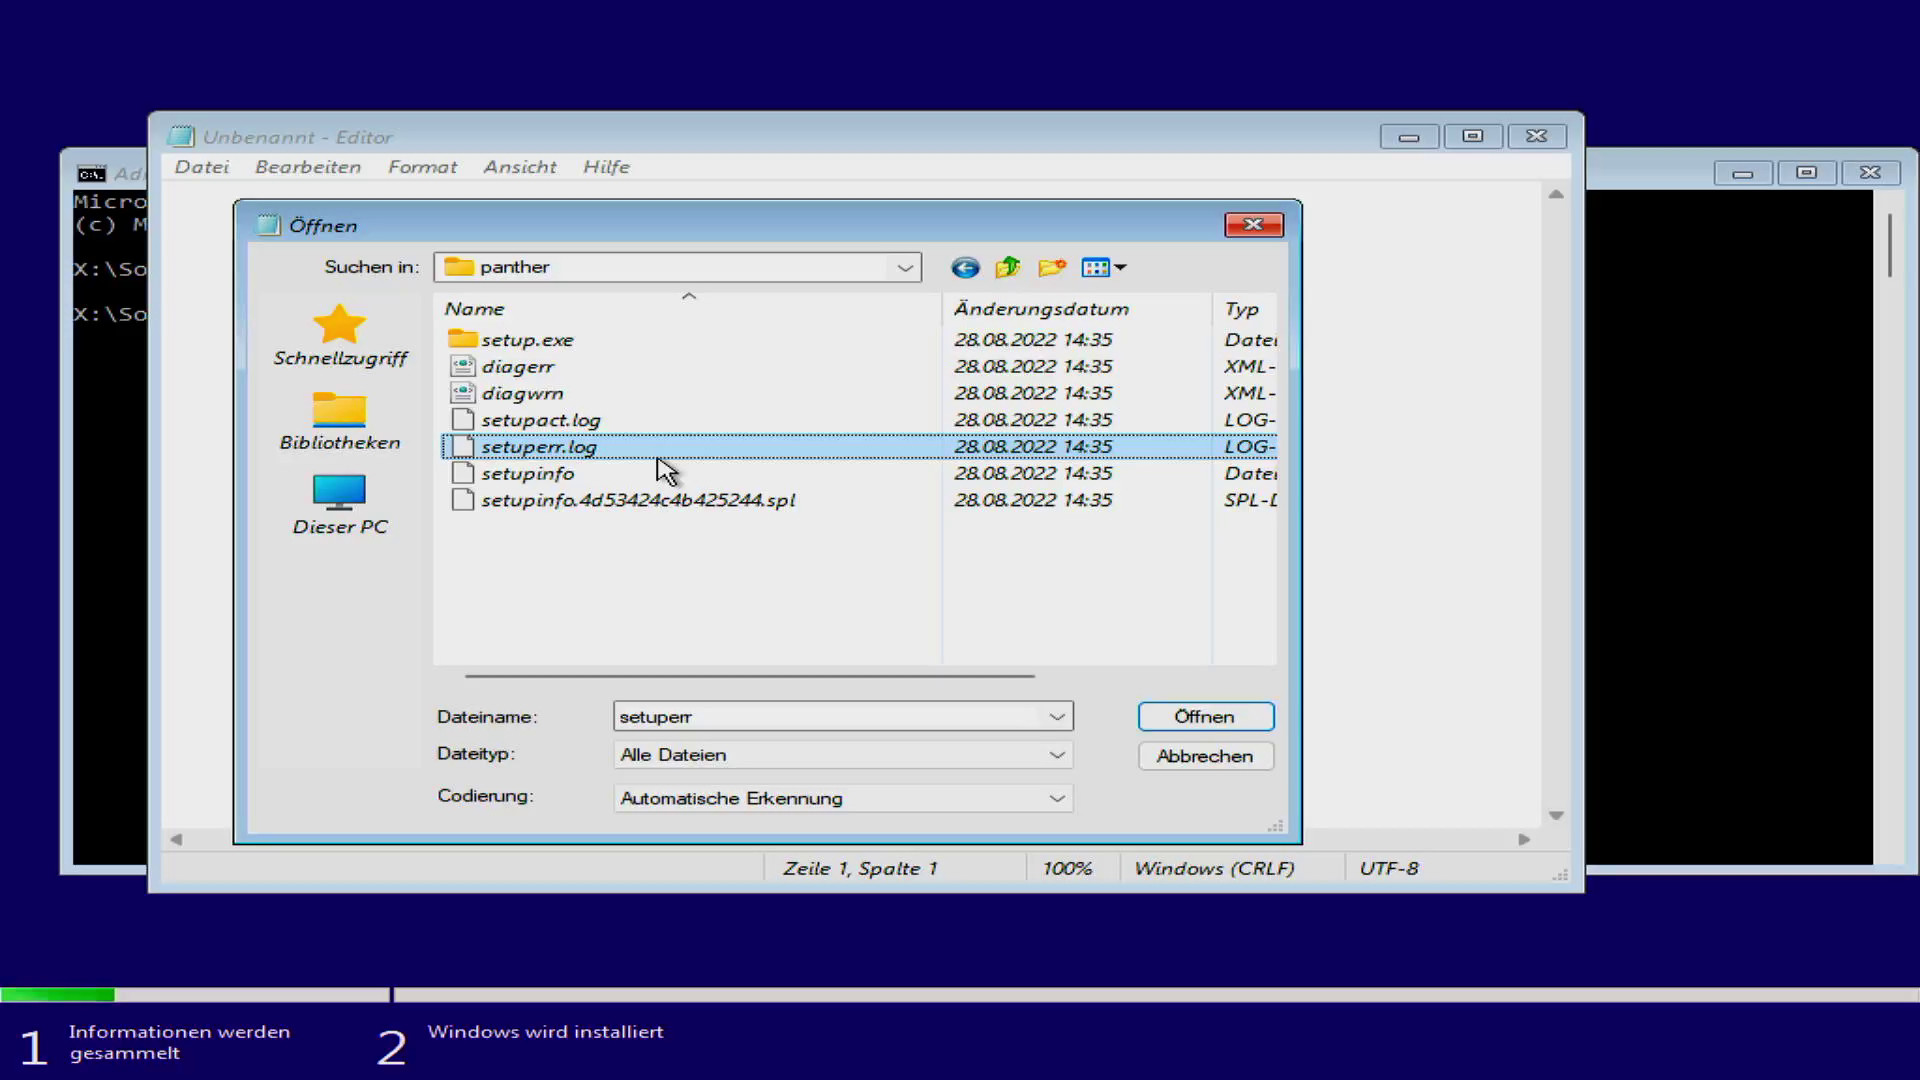Click the Öffnen dialog title icon
This screenshot has width=1920, height=1080.
[267, 225]
